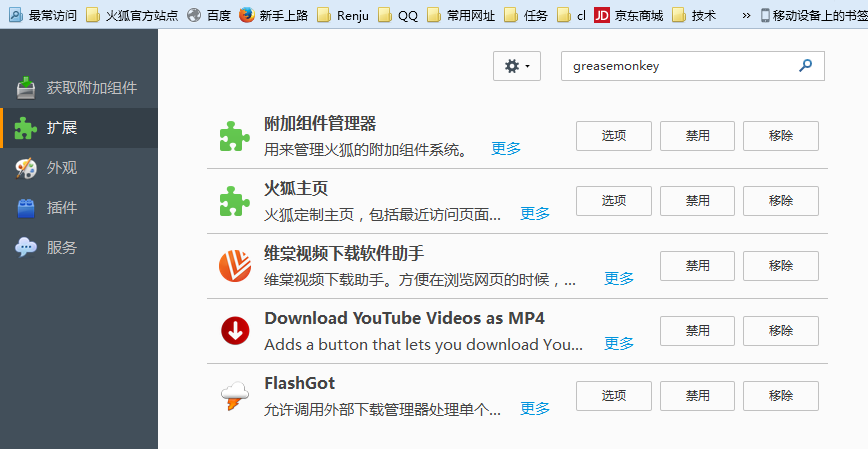Disable FlashGot with 禁用 button
The image size is (868, 449).
click(698, 396)
